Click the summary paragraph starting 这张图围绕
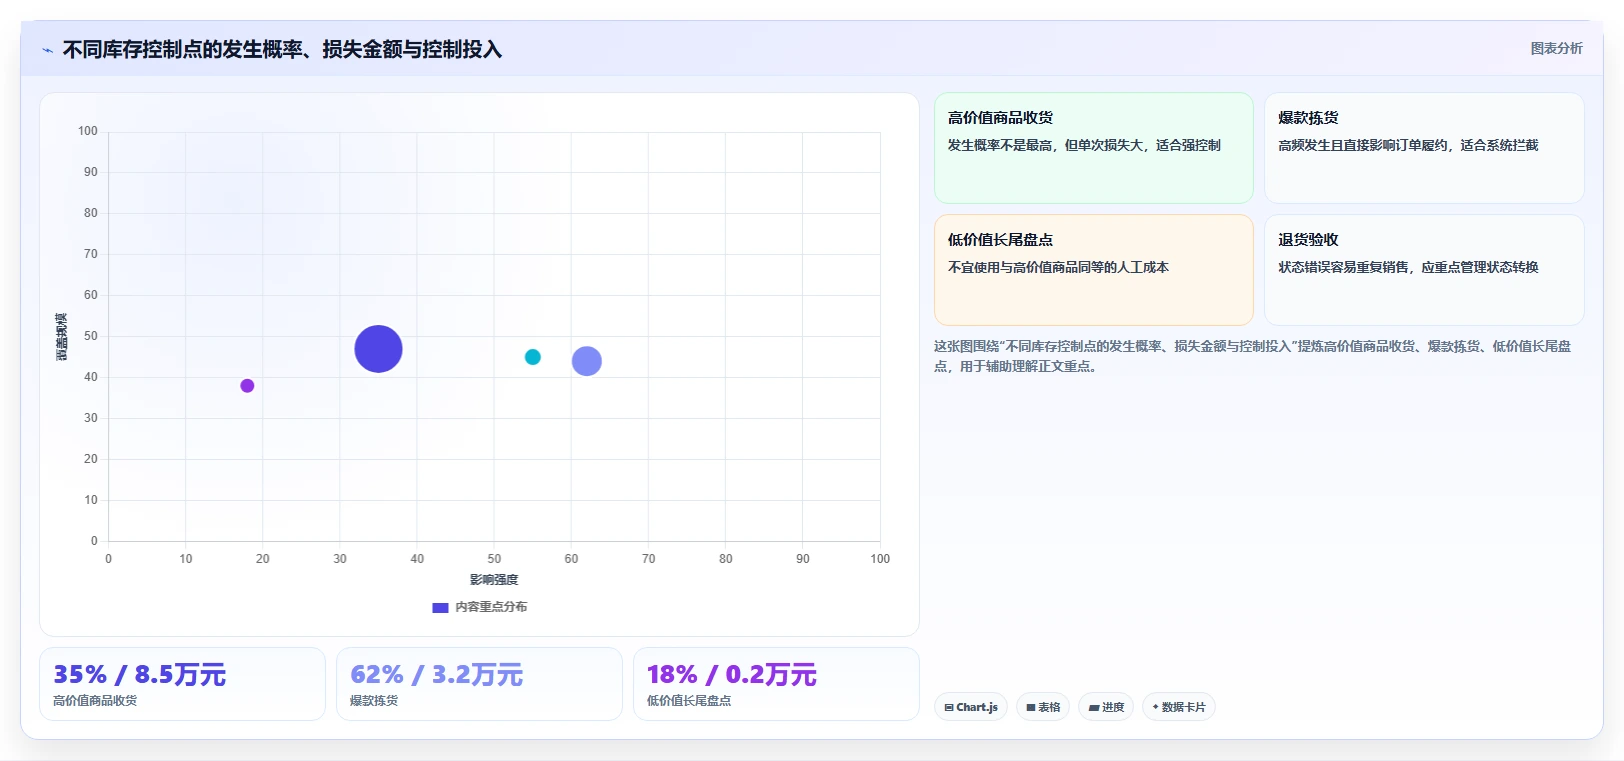This screenshot has height=761, width=1624. tap(1252, 356)
